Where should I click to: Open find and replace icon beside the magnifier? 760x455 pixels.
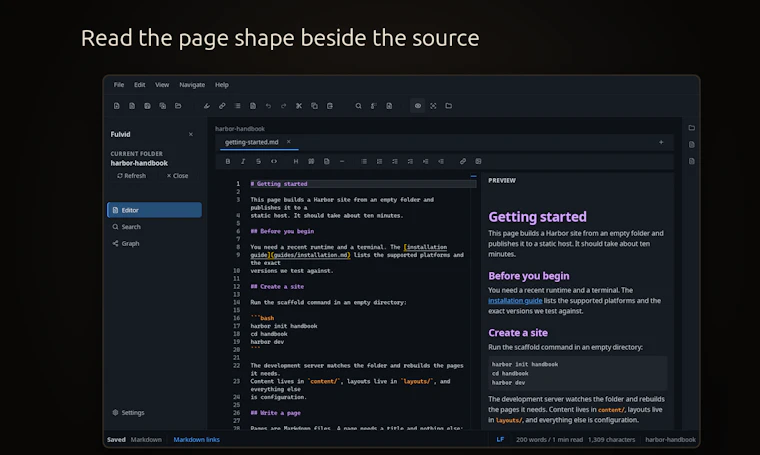(x=374, y=106)
